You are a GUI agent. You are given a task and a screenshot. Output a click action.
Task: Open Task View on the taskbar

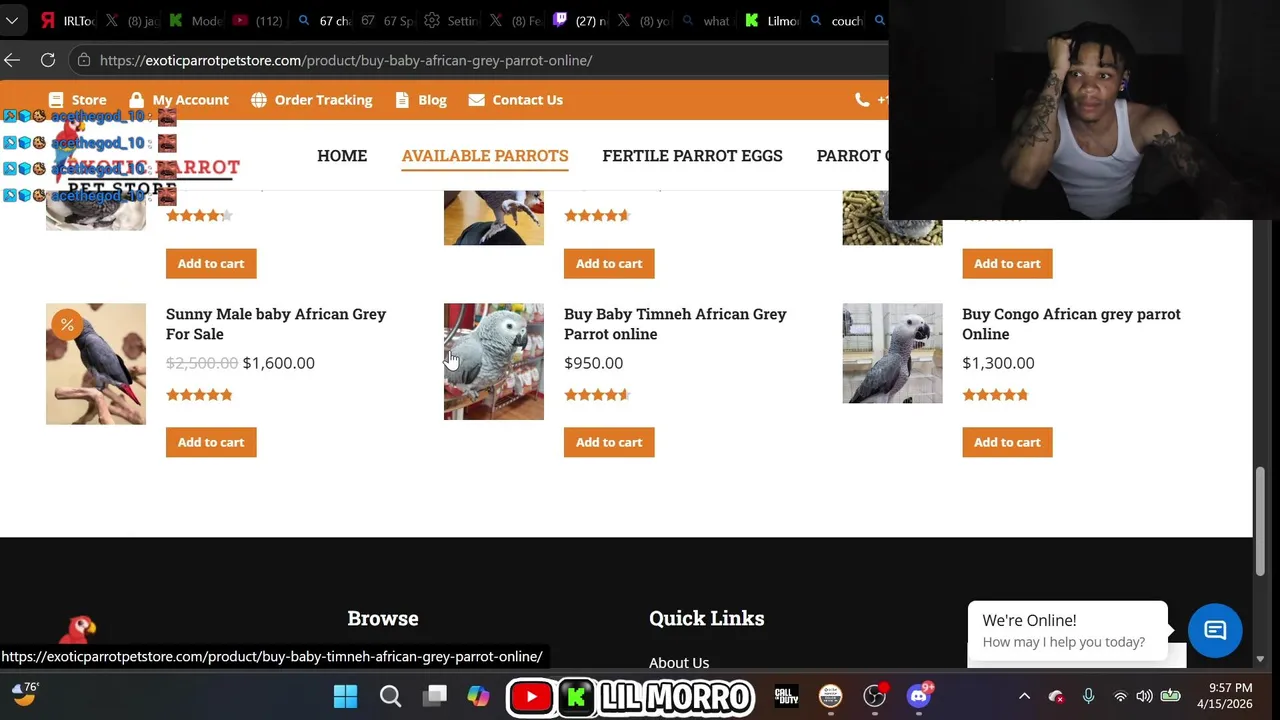(x=435, y=696)
